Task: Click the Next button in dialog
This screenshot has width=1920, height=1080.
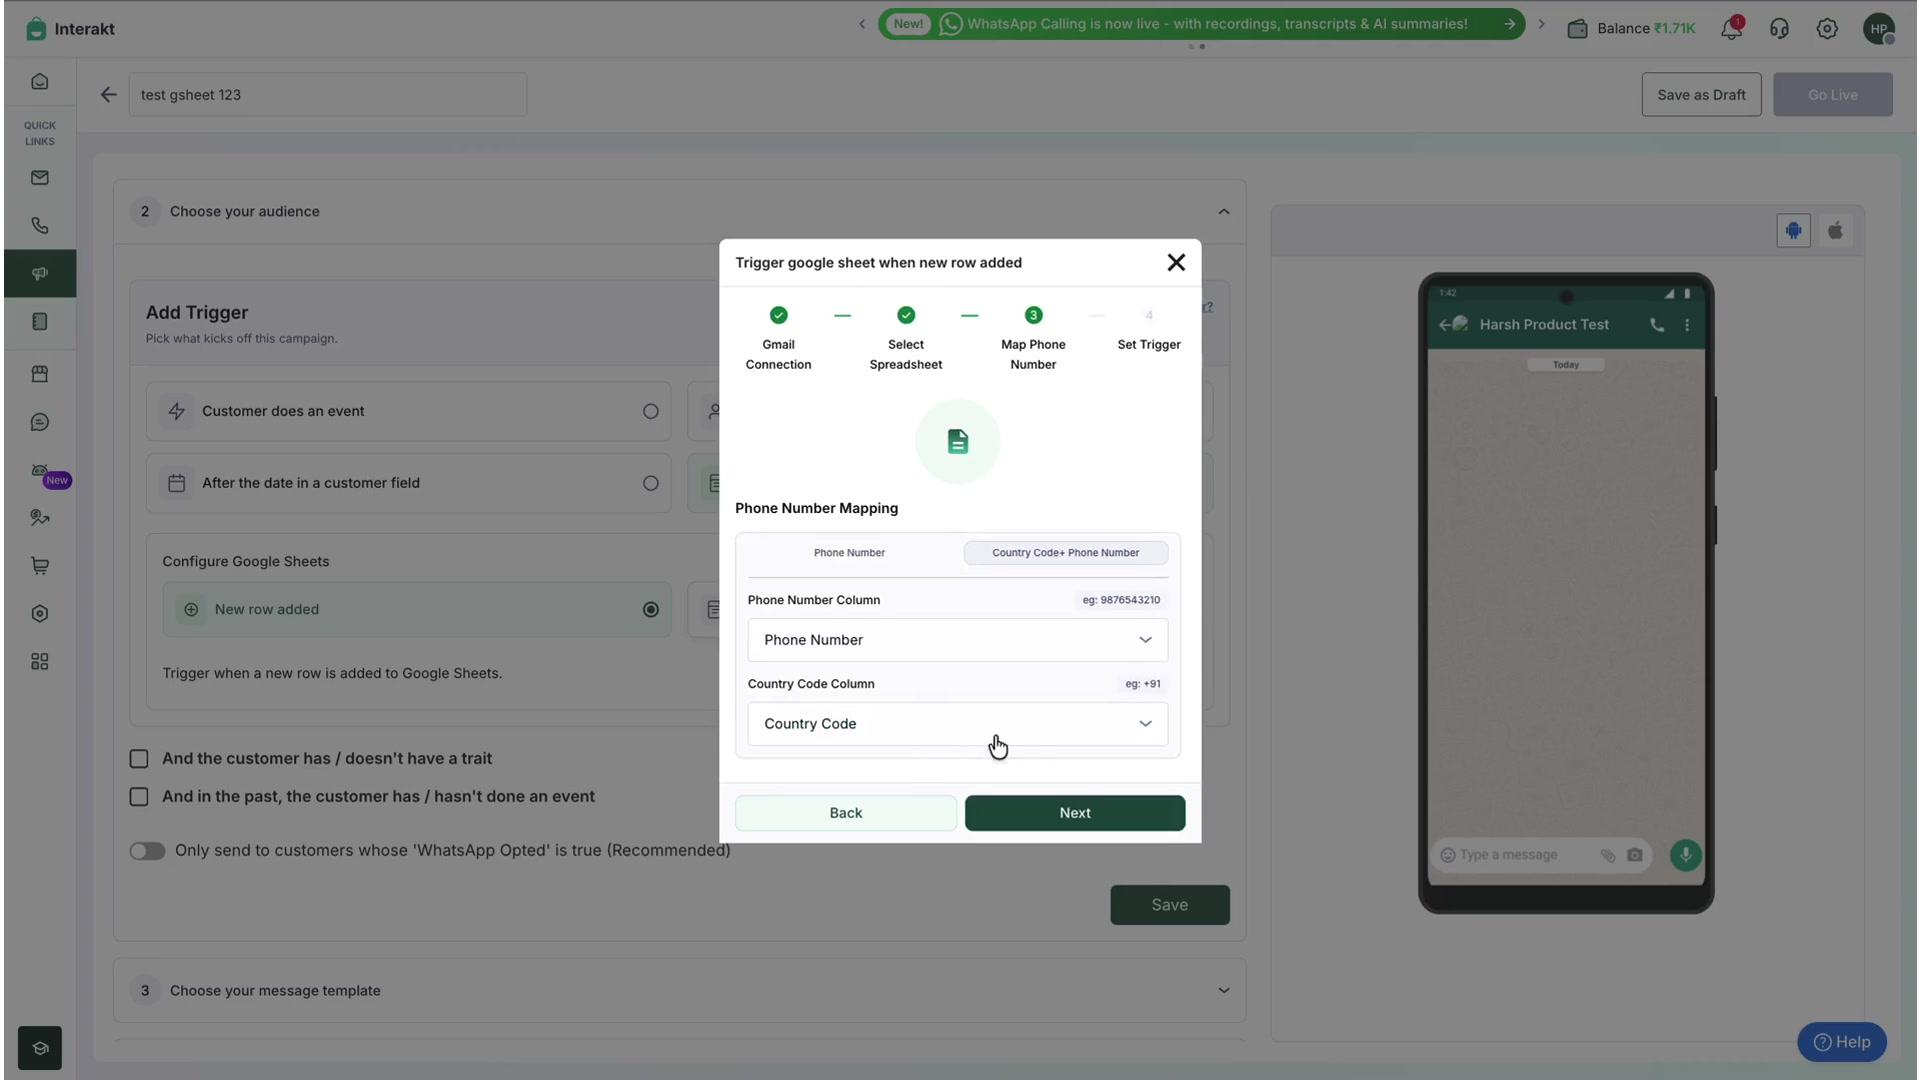Action: point(1075,813)
